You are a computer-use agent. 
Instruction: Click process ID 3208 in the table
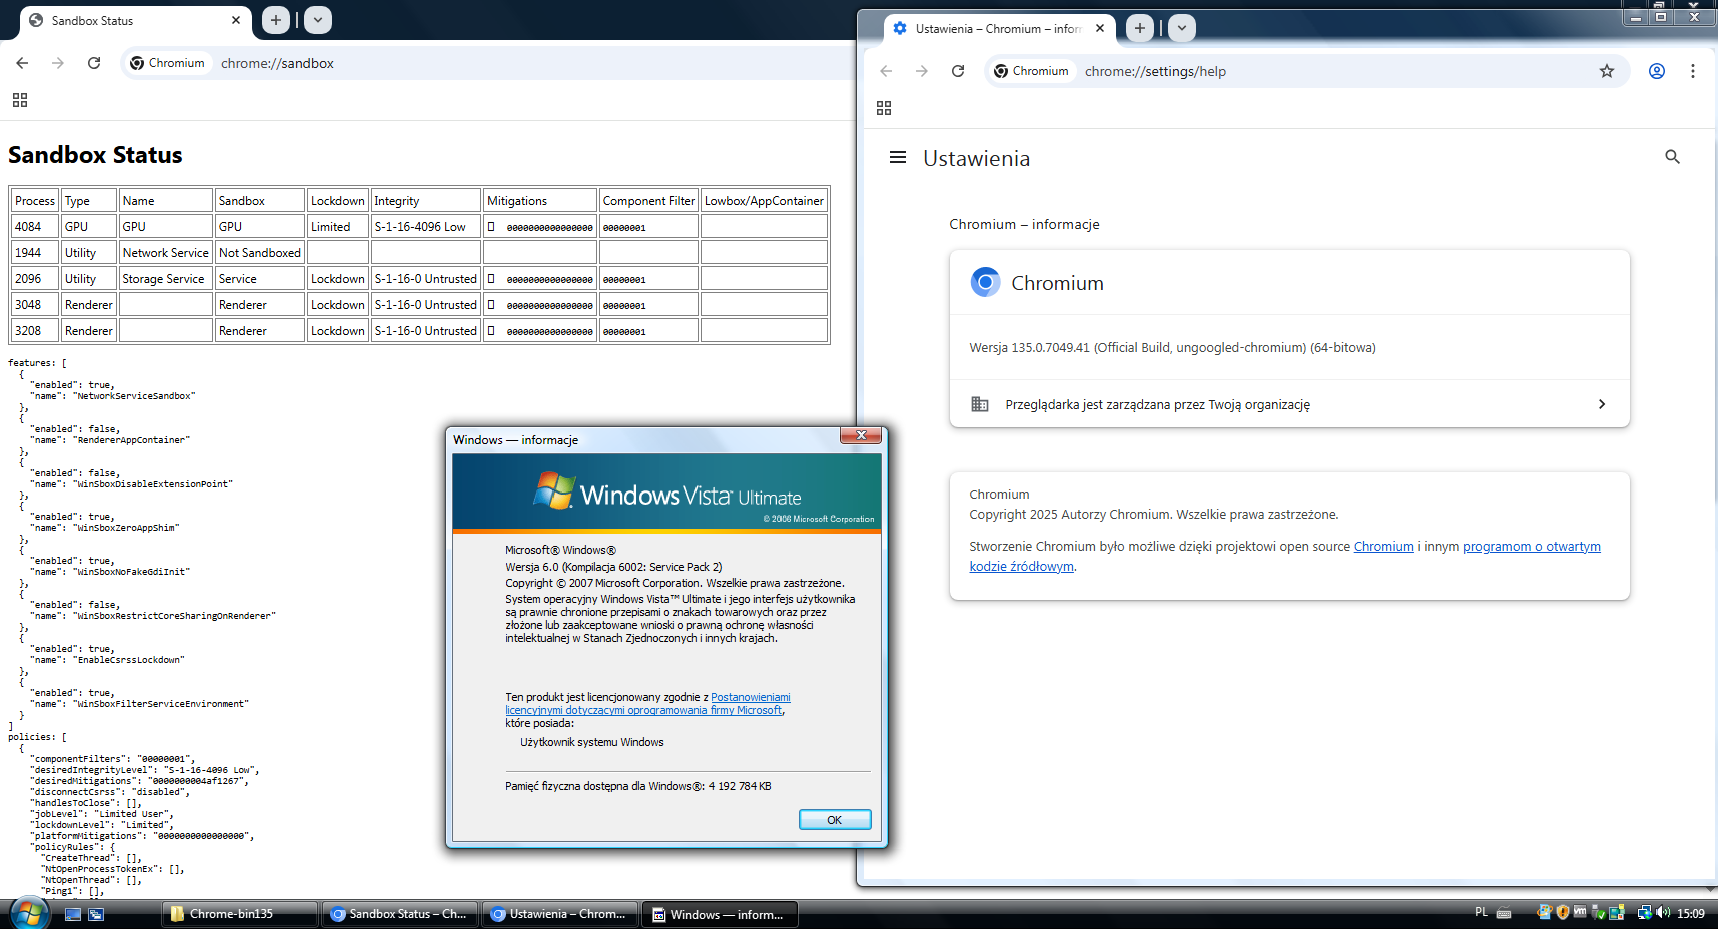point(35,331)
